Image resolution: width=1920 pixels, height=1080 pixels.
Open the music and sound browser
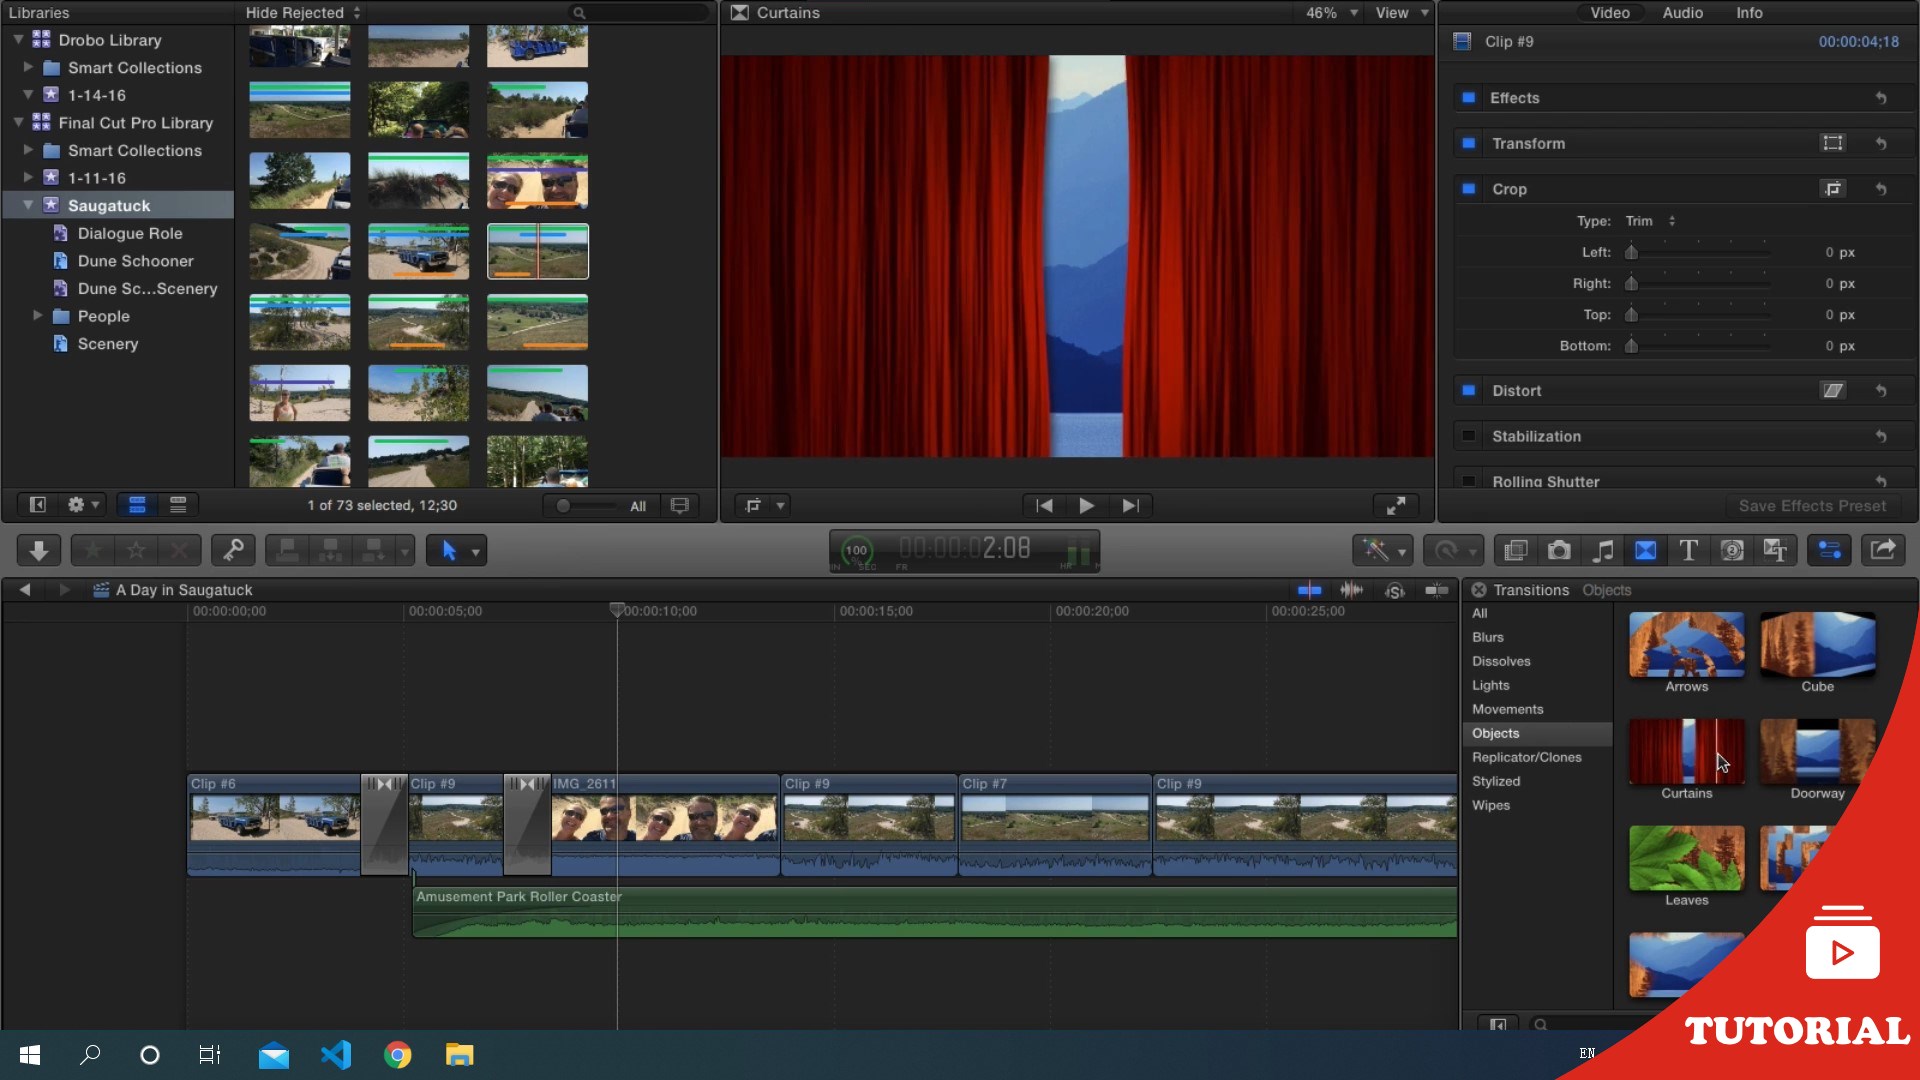click(x=1602, y=550)
